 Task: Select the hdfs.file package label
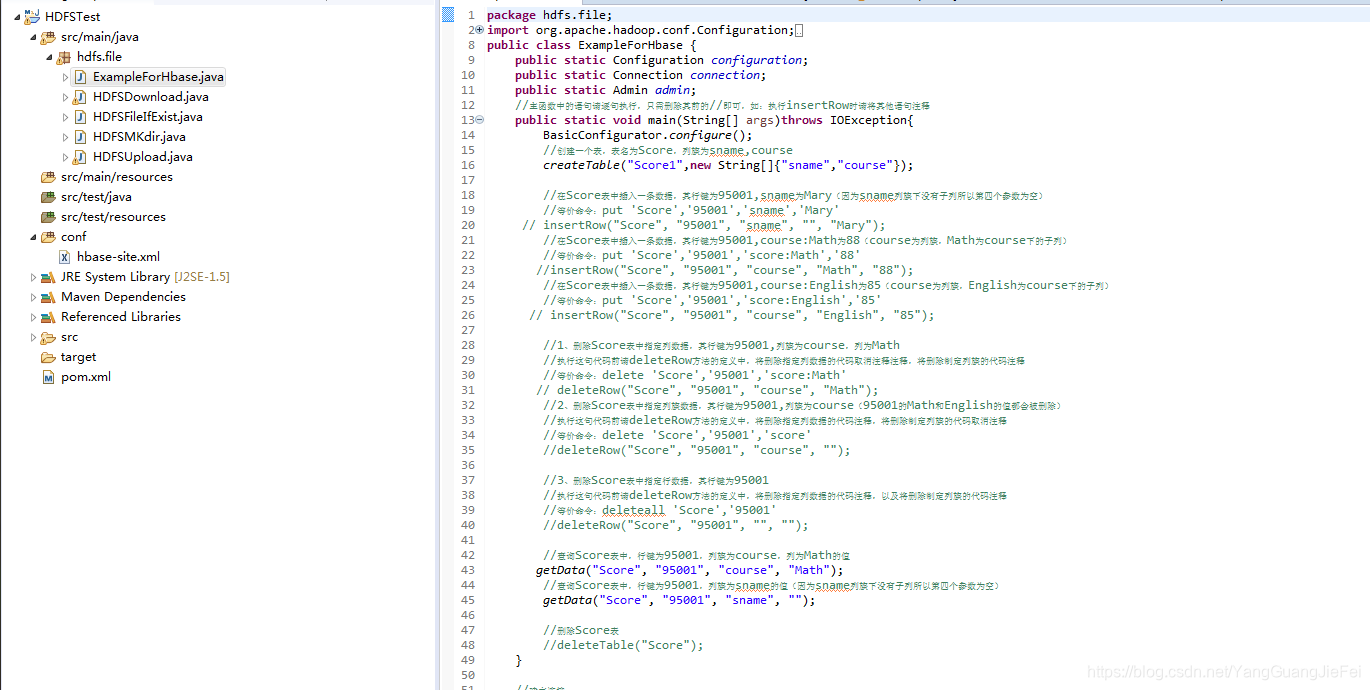click(99, 57)
